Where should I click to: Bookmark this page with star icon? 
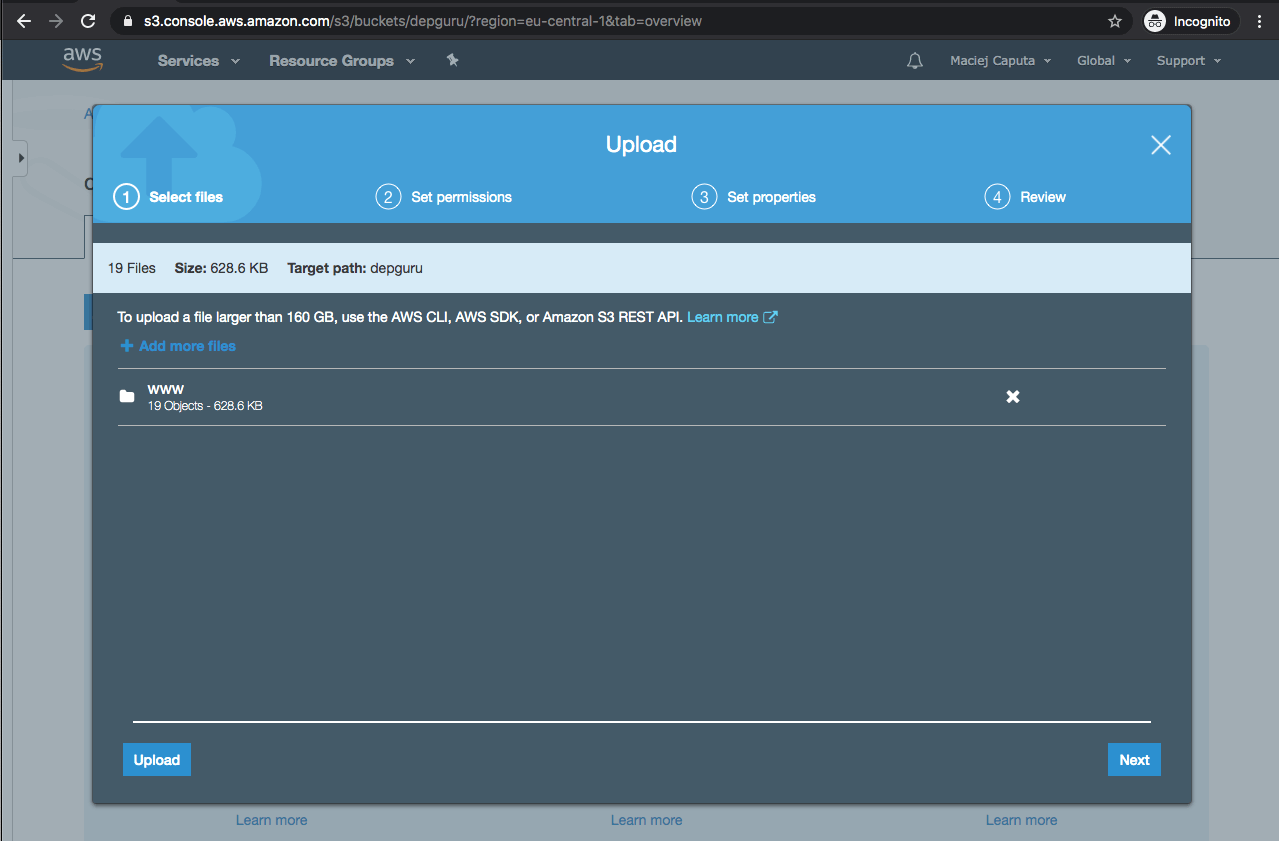(1115, 21)
